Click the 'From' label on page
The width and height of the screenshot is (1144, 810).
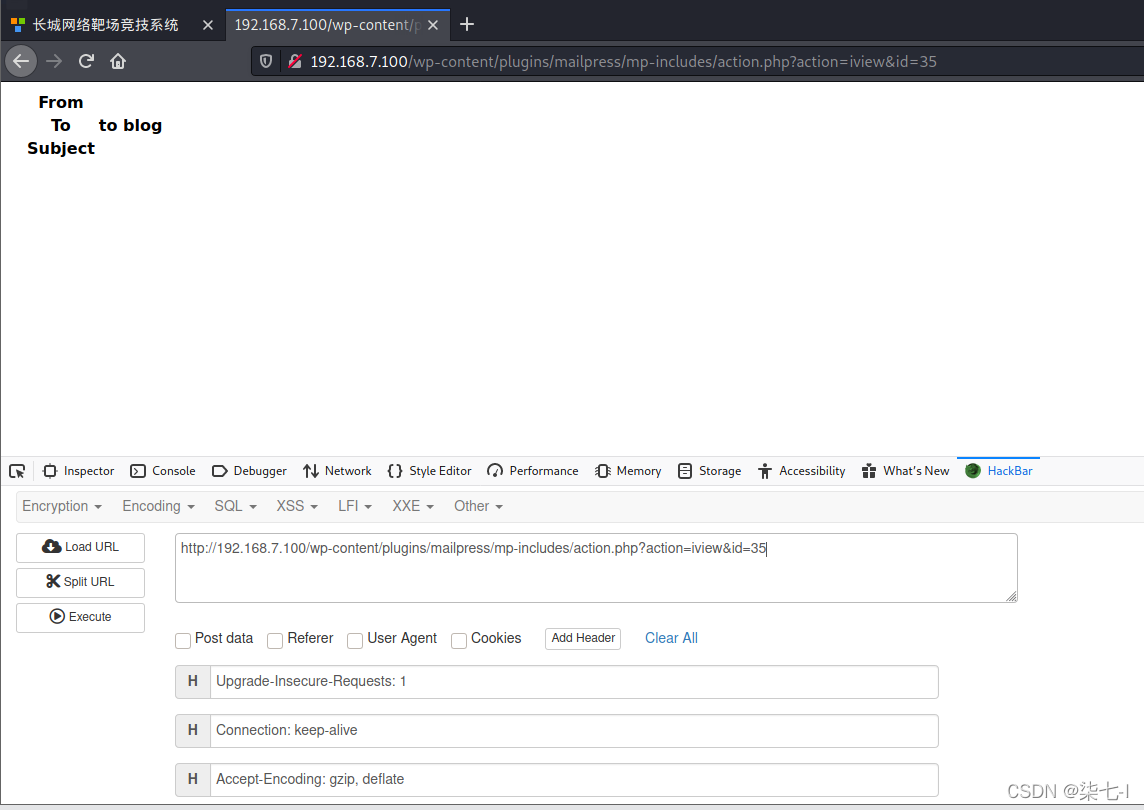click(x=61, y=102)
